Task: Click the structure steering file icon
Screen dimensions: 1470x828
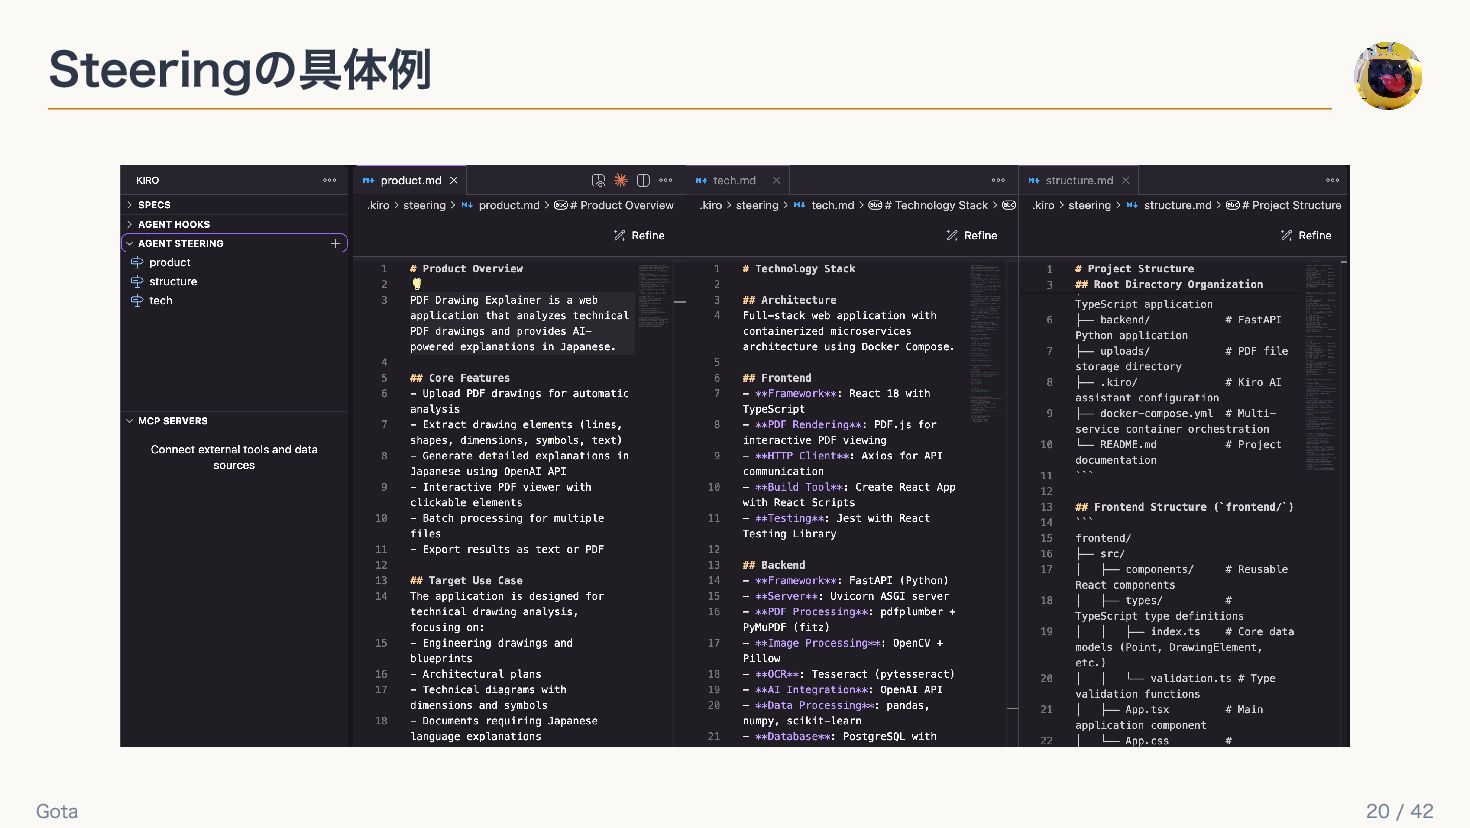Action: tap(137, 281)
